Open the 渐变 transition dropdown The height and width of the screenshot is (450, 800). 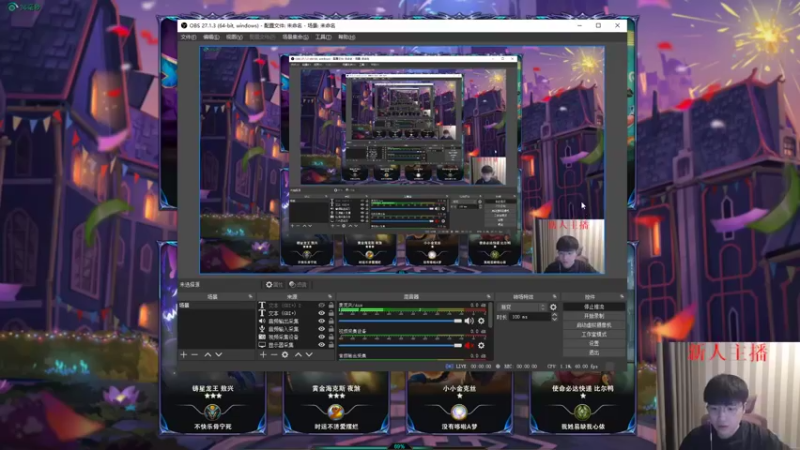(x=522, y=307)
